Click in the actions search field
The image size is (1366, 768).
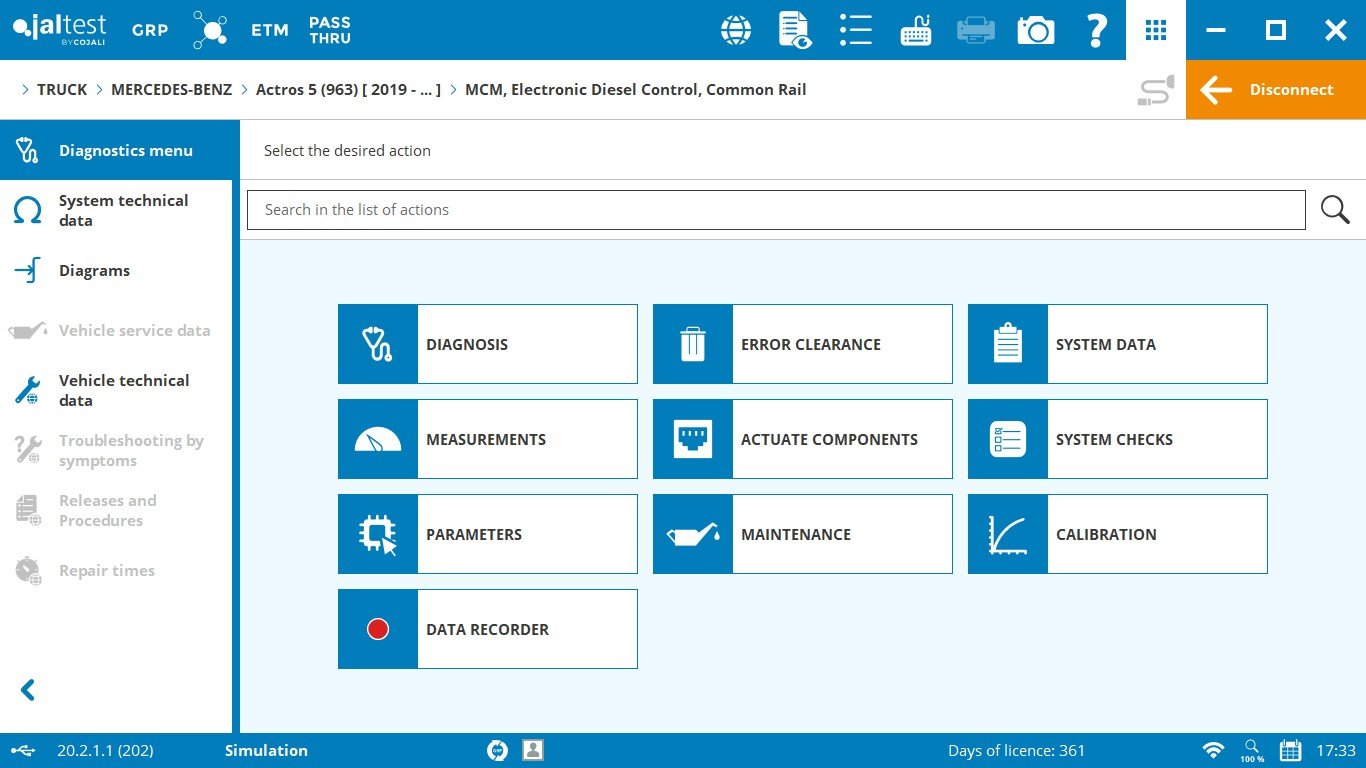[775, 210]
